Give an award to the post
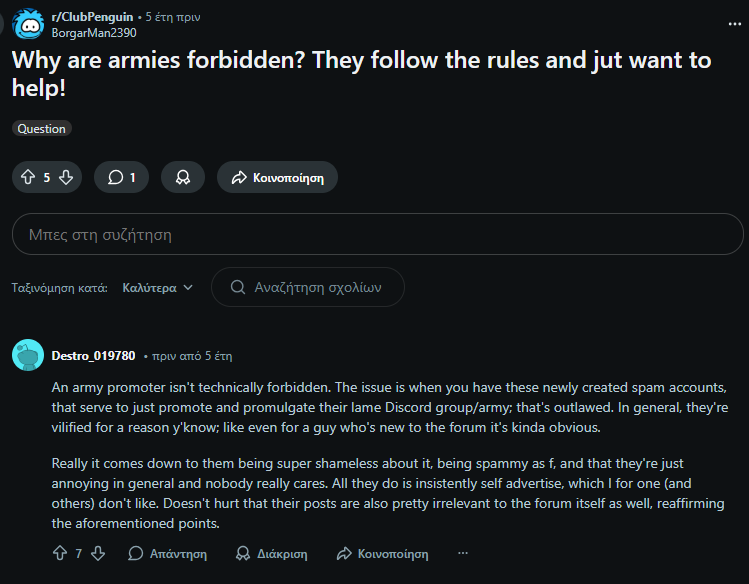Viewport: 749px width, 584px height. [183, 178]
